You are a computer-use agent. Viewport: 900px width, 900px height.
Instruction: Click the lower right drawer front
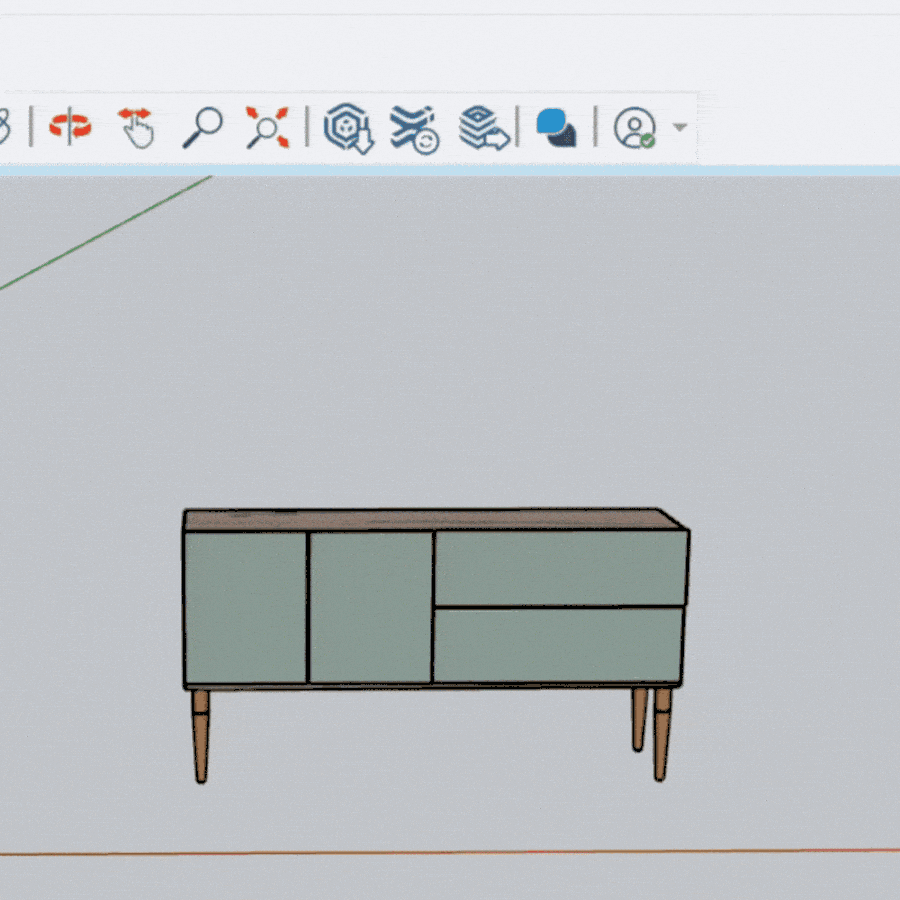(x=558, y=646)
